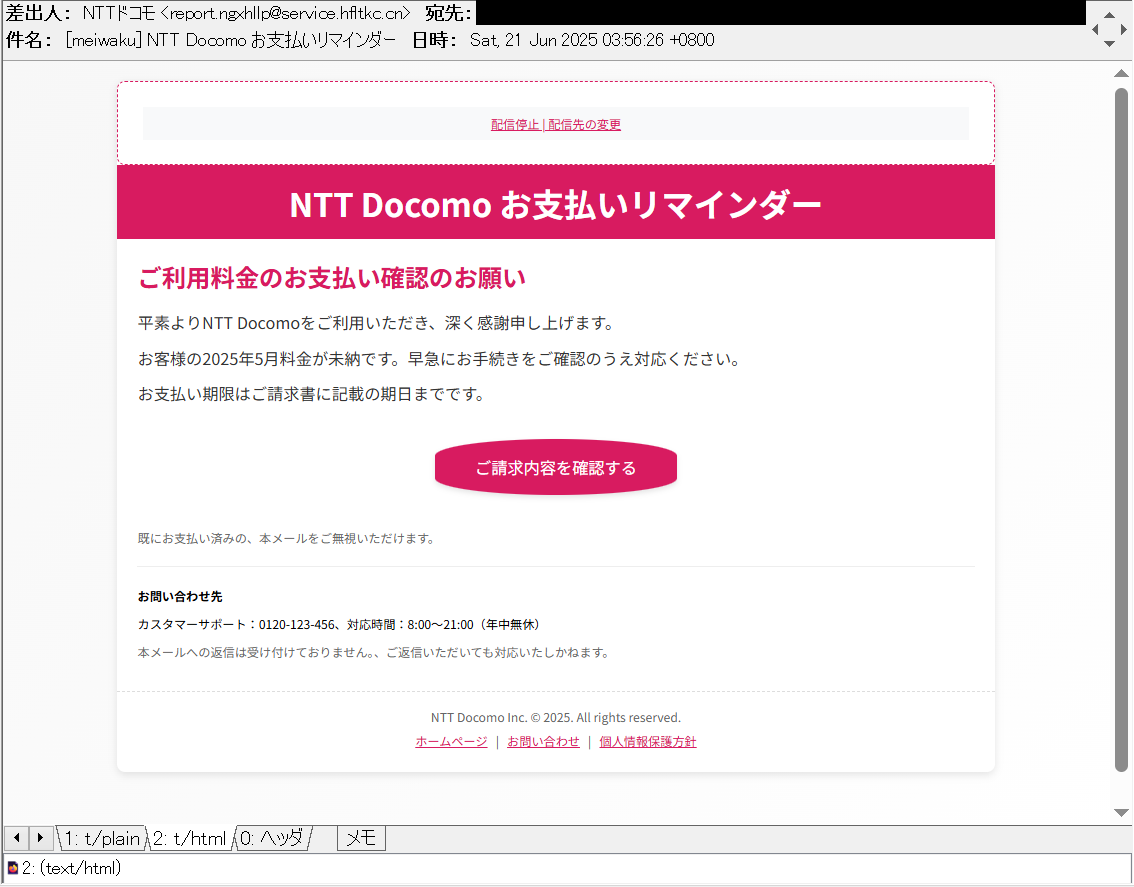The height and width of the screenshot is (887, 1134).
Task: Click the 既にお支払い済みの note text
Action: [x=286, y=538]
